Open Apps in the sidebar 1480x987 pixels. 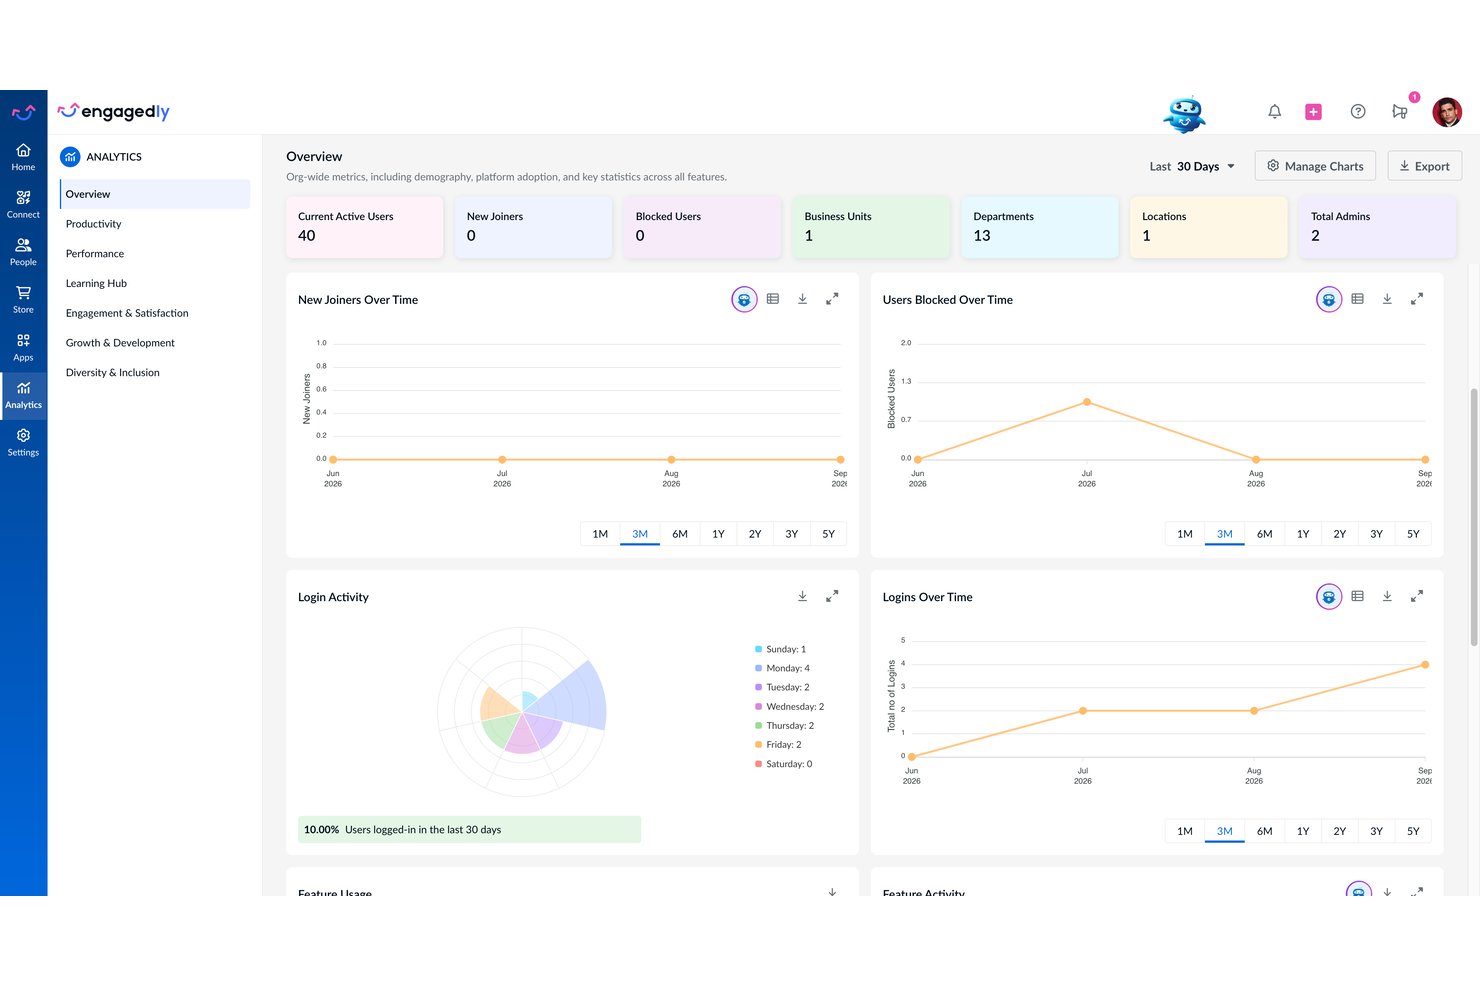click(x=23, y=347)
